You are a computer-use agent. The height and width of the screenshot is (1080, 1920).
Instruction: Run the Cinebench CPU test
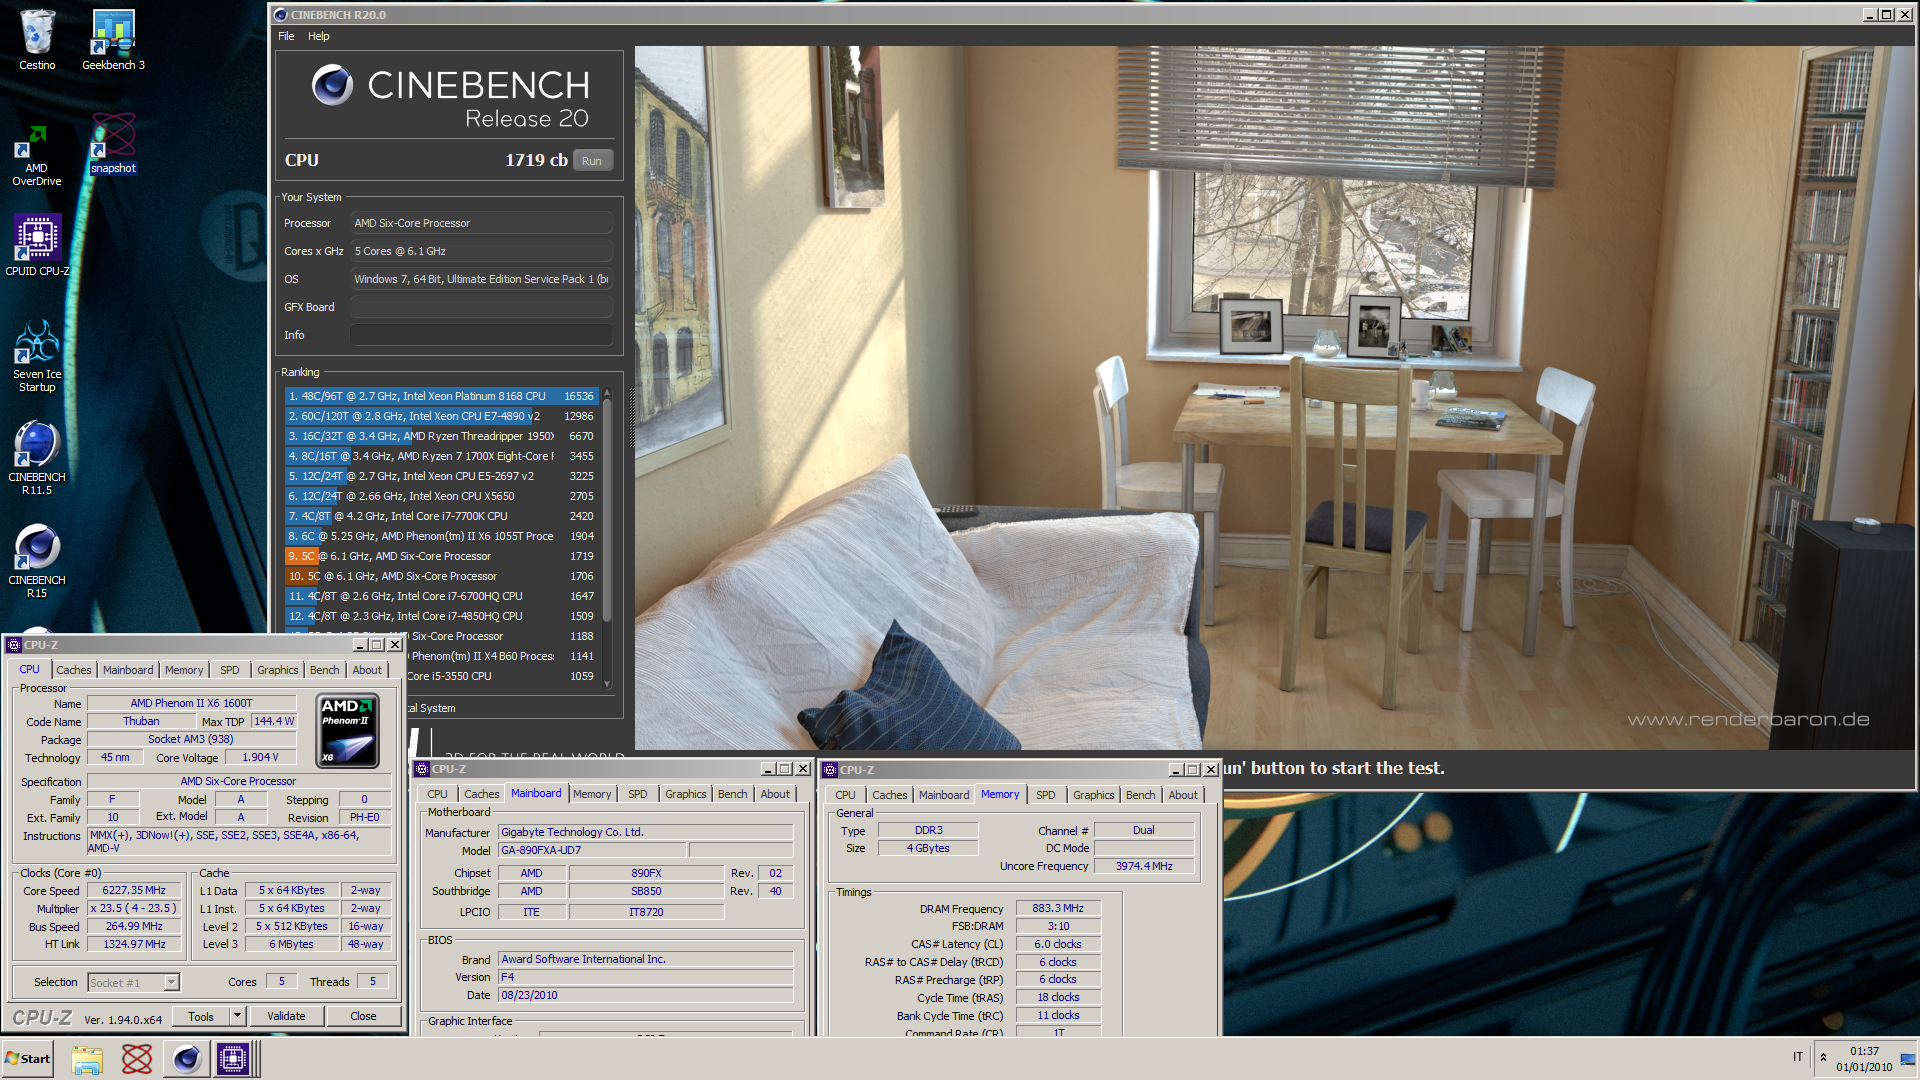click(592, 161)
